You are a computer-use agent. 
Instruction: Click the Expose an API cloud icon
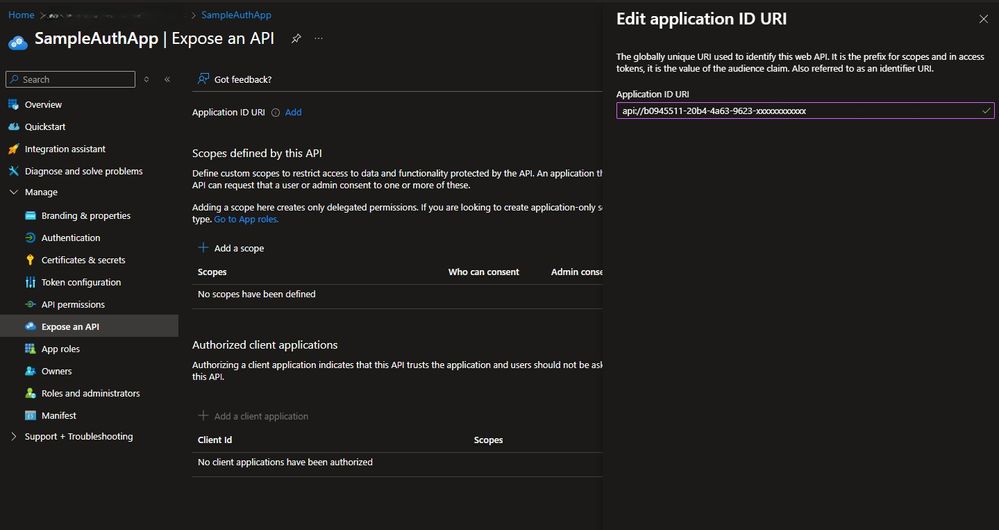tap(30, 326)
